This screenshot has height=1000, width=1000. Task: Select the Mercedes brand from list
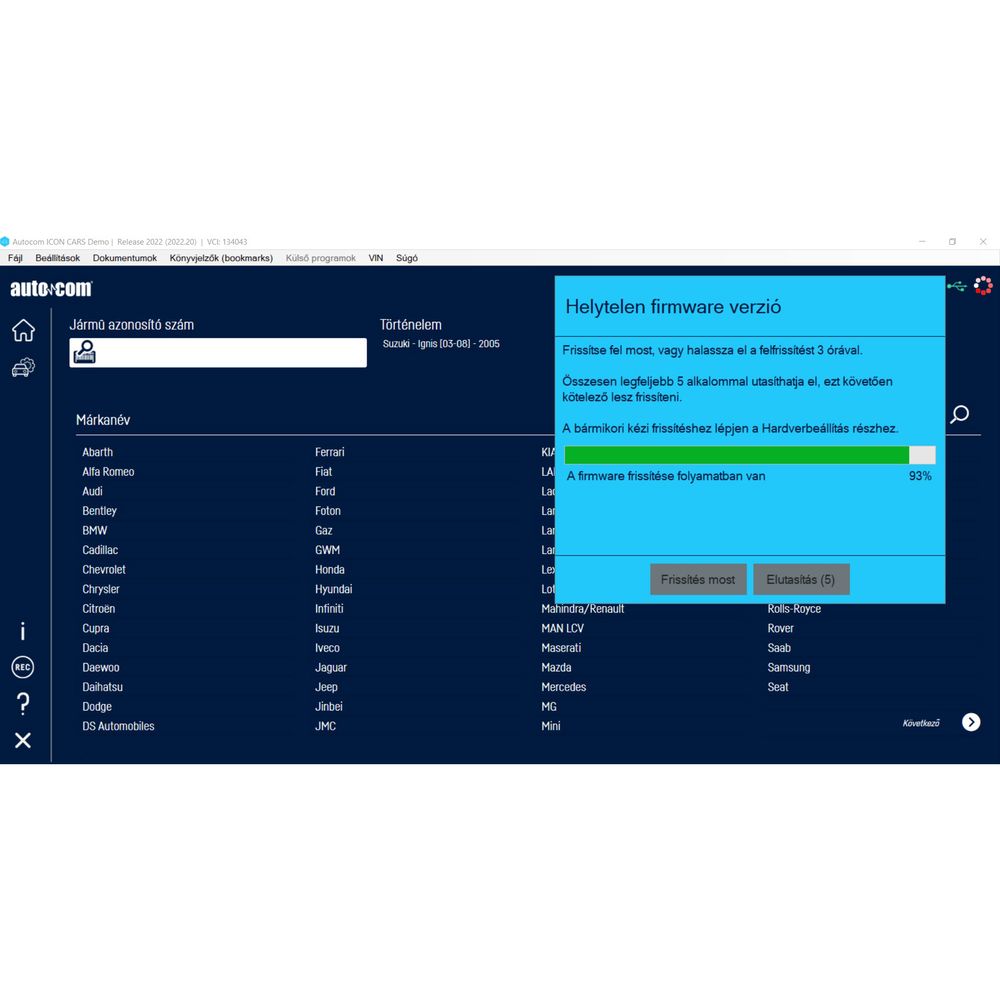pos(564,687)
